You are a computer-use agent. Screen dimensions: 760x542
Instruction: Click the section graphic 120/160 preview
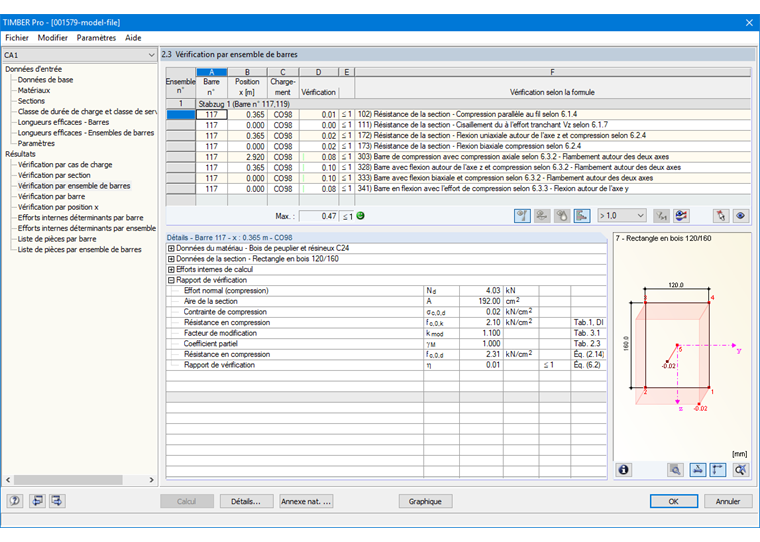click(x=683, y=346)
